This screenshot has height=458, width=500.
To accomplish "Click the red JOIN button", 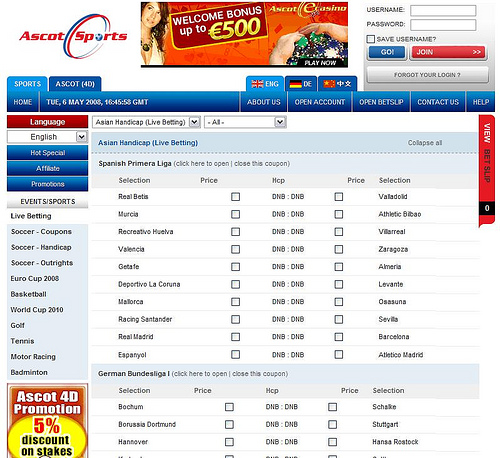I will click(x=448, y=52).
